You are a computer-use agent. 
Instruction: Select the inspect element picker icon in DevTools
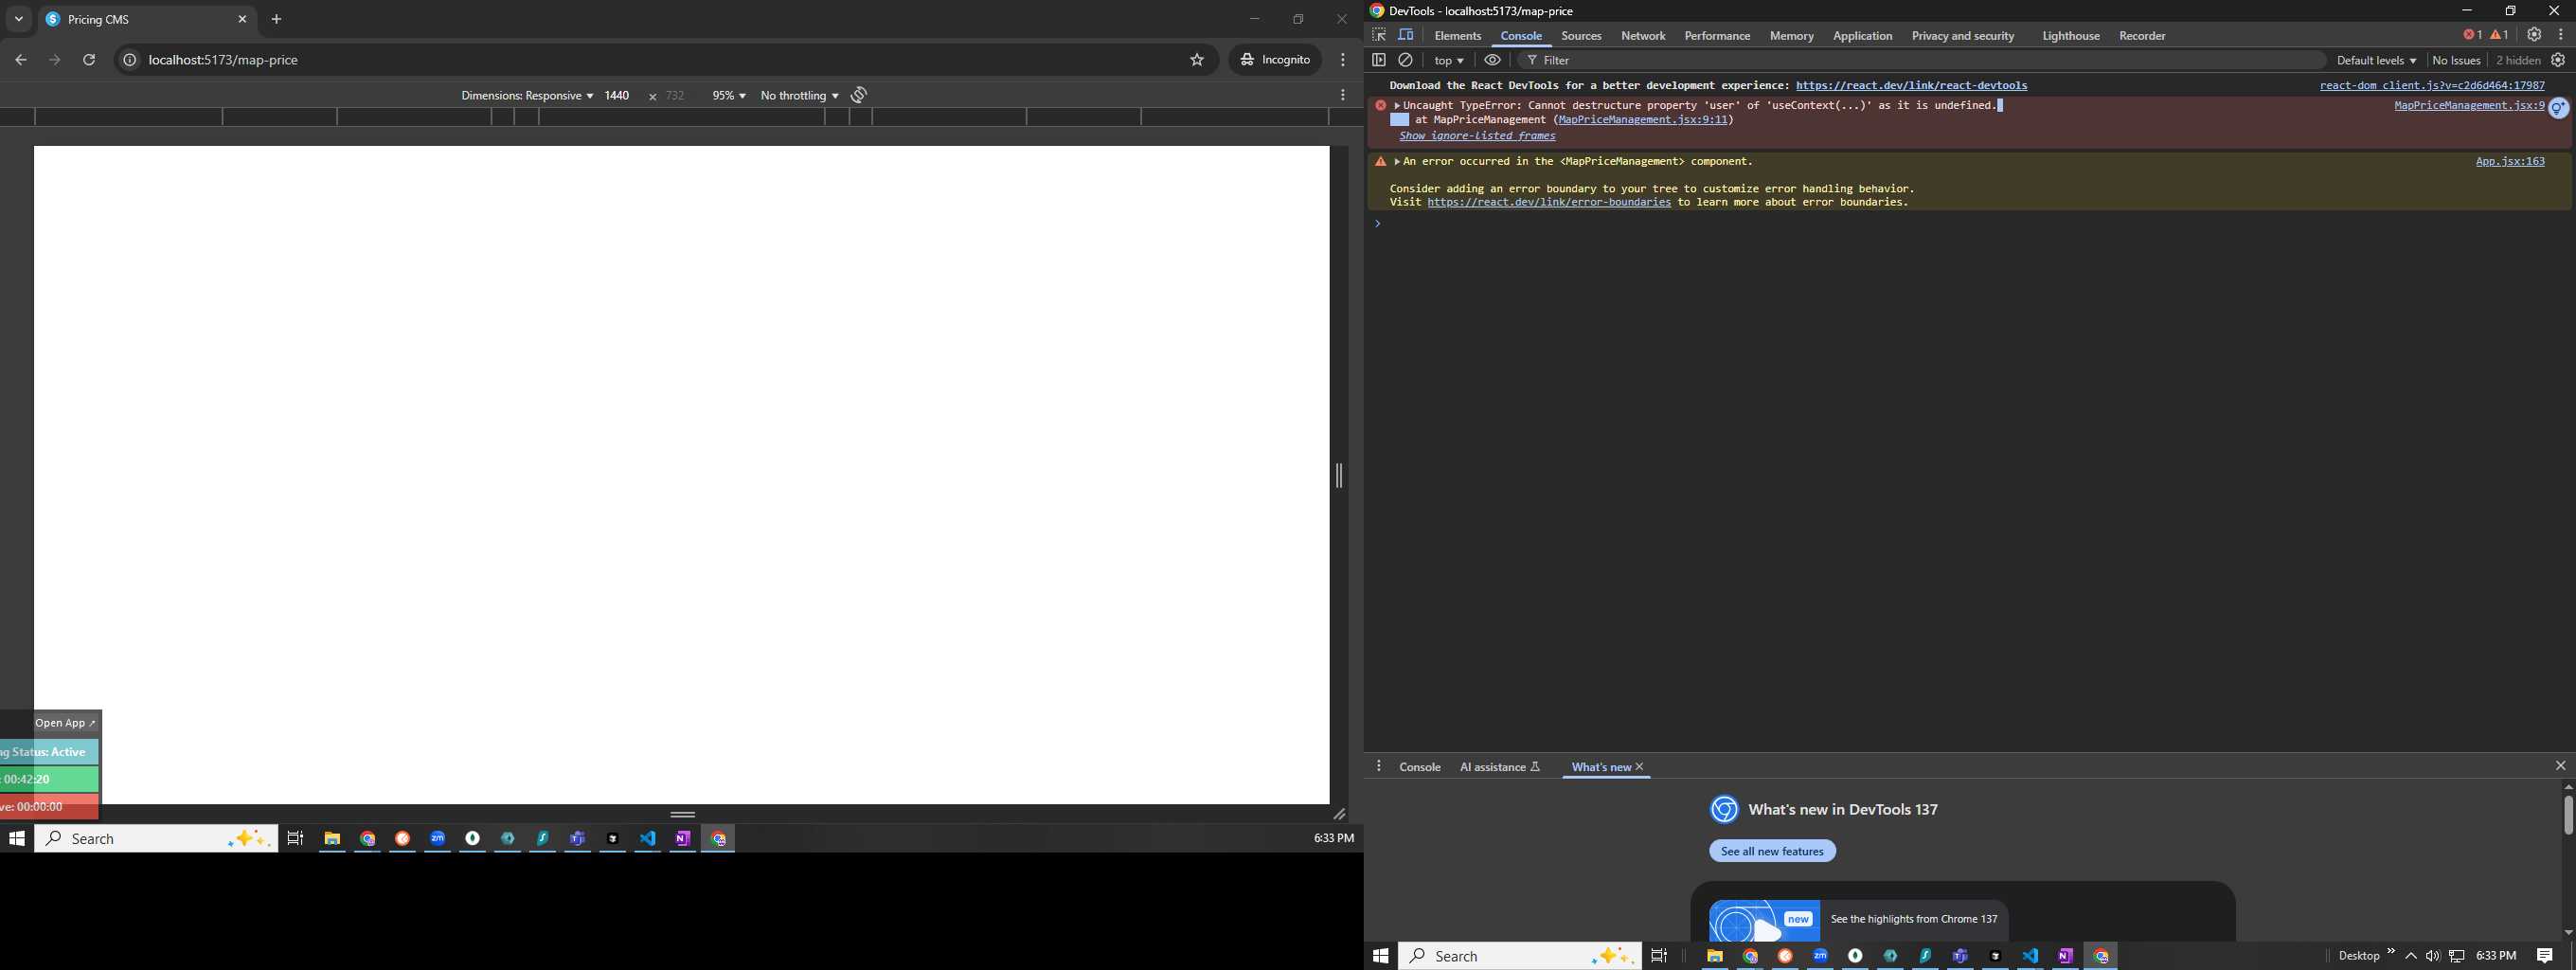coord(1379,35)
